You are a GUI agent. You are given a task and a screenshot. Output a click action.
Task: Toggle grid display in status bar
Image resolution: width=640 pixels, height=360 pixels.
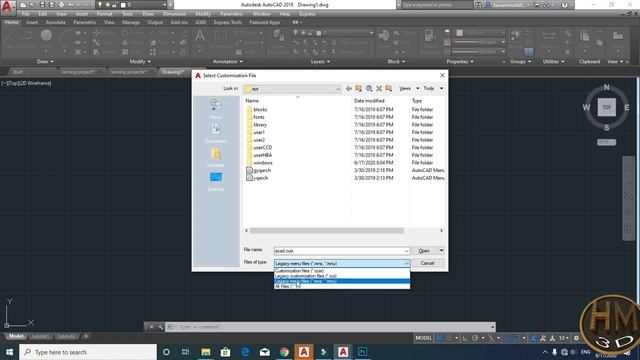439,338
